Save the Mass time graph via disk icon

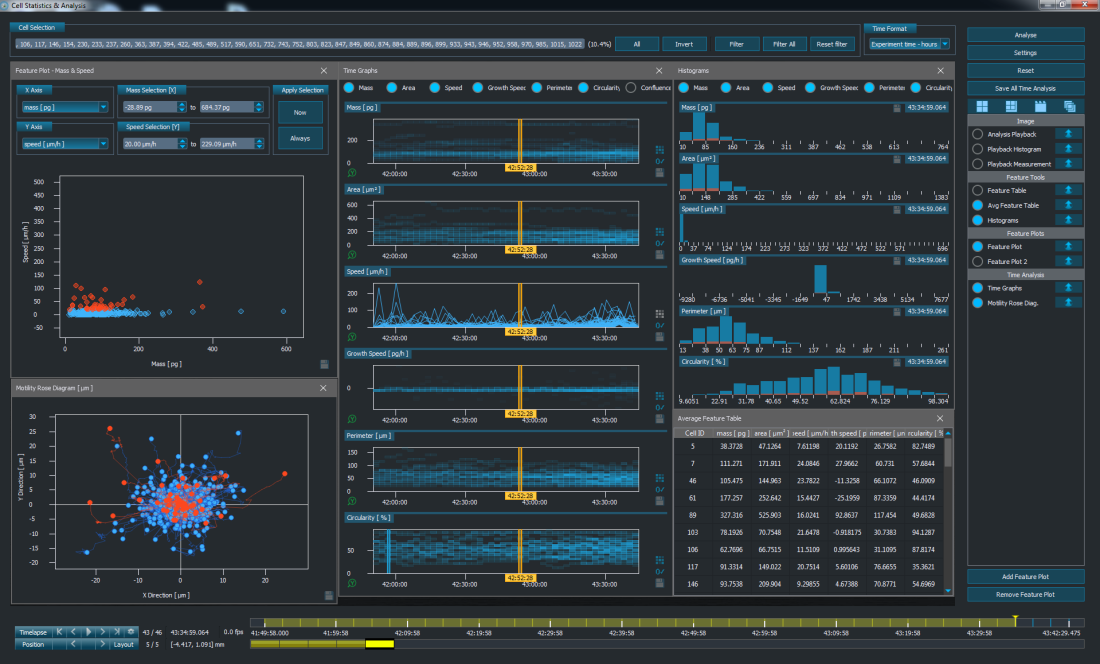(x=660, y=172)
